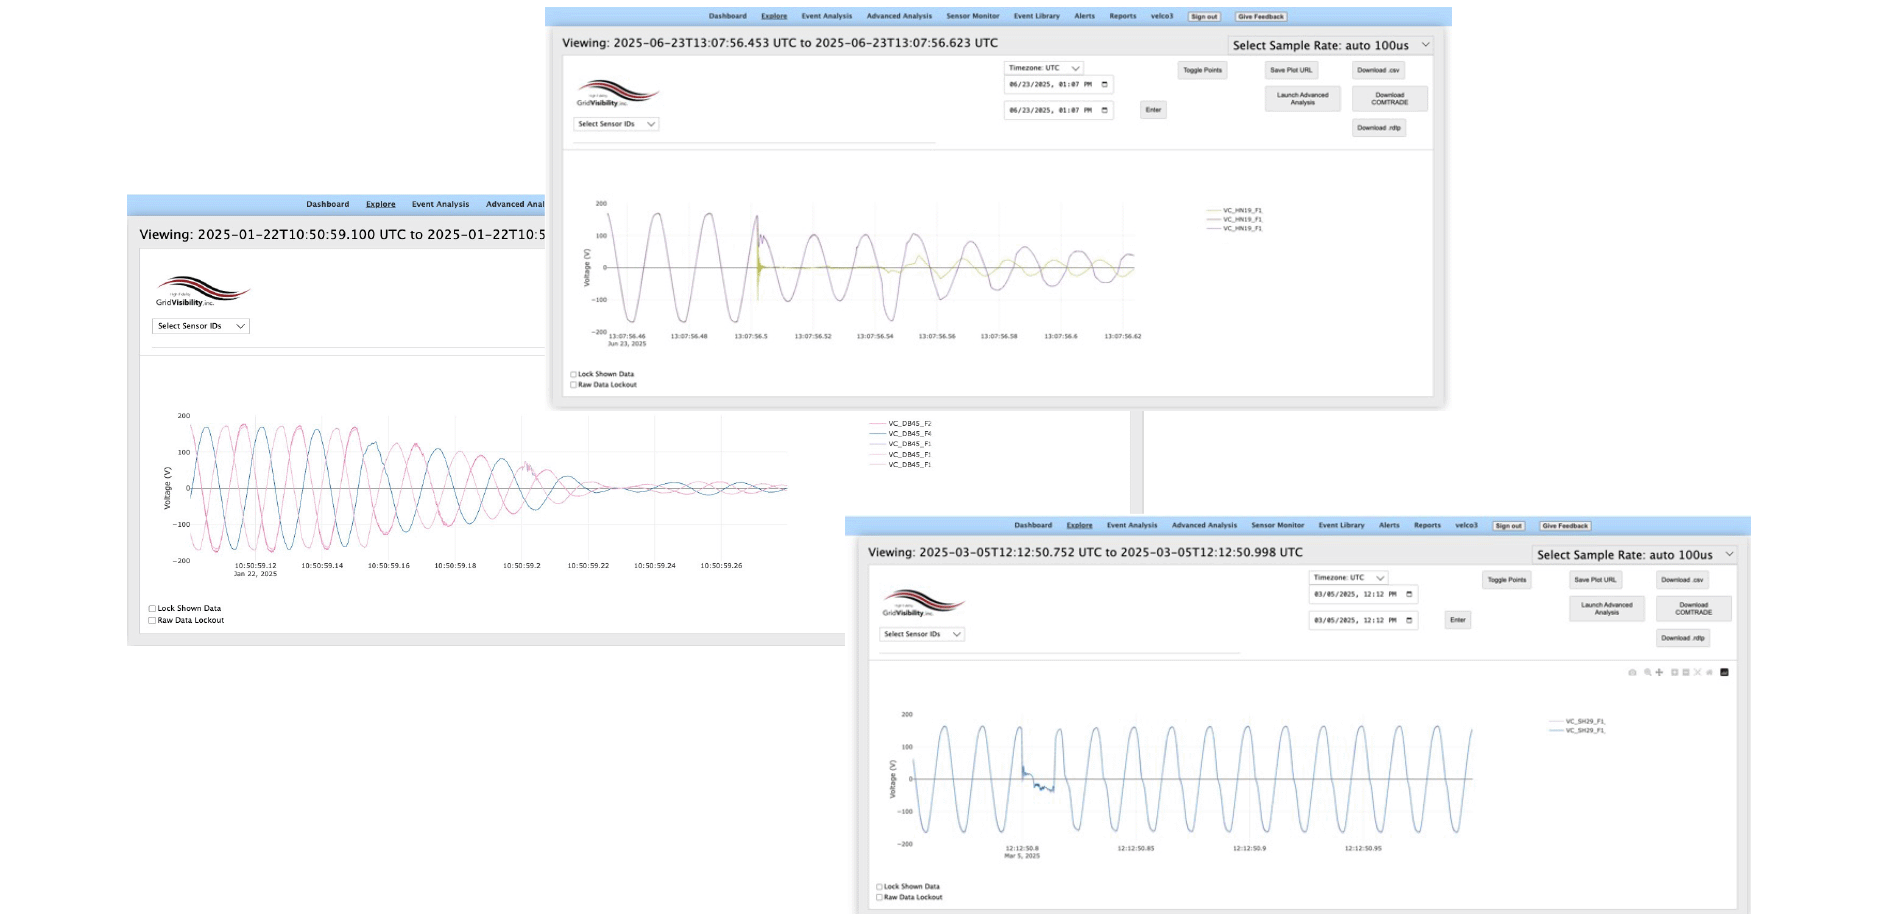Viewport: 1889px width, 921px height.
Task: Go to Sensor Monitor in the March 5 window
Action: (x=1277, y=525)
